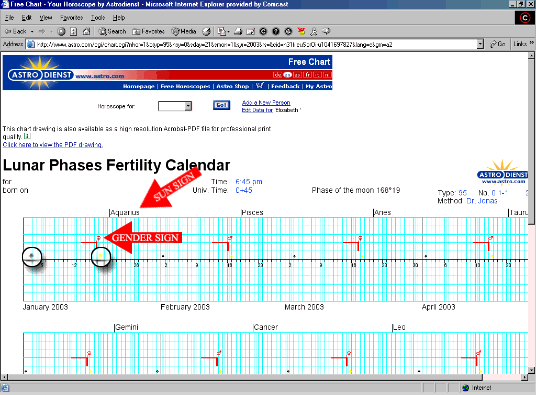Expand the address bar dropdown arrow
The width and height of the screenshot is (536, 395).
(480, 44)
